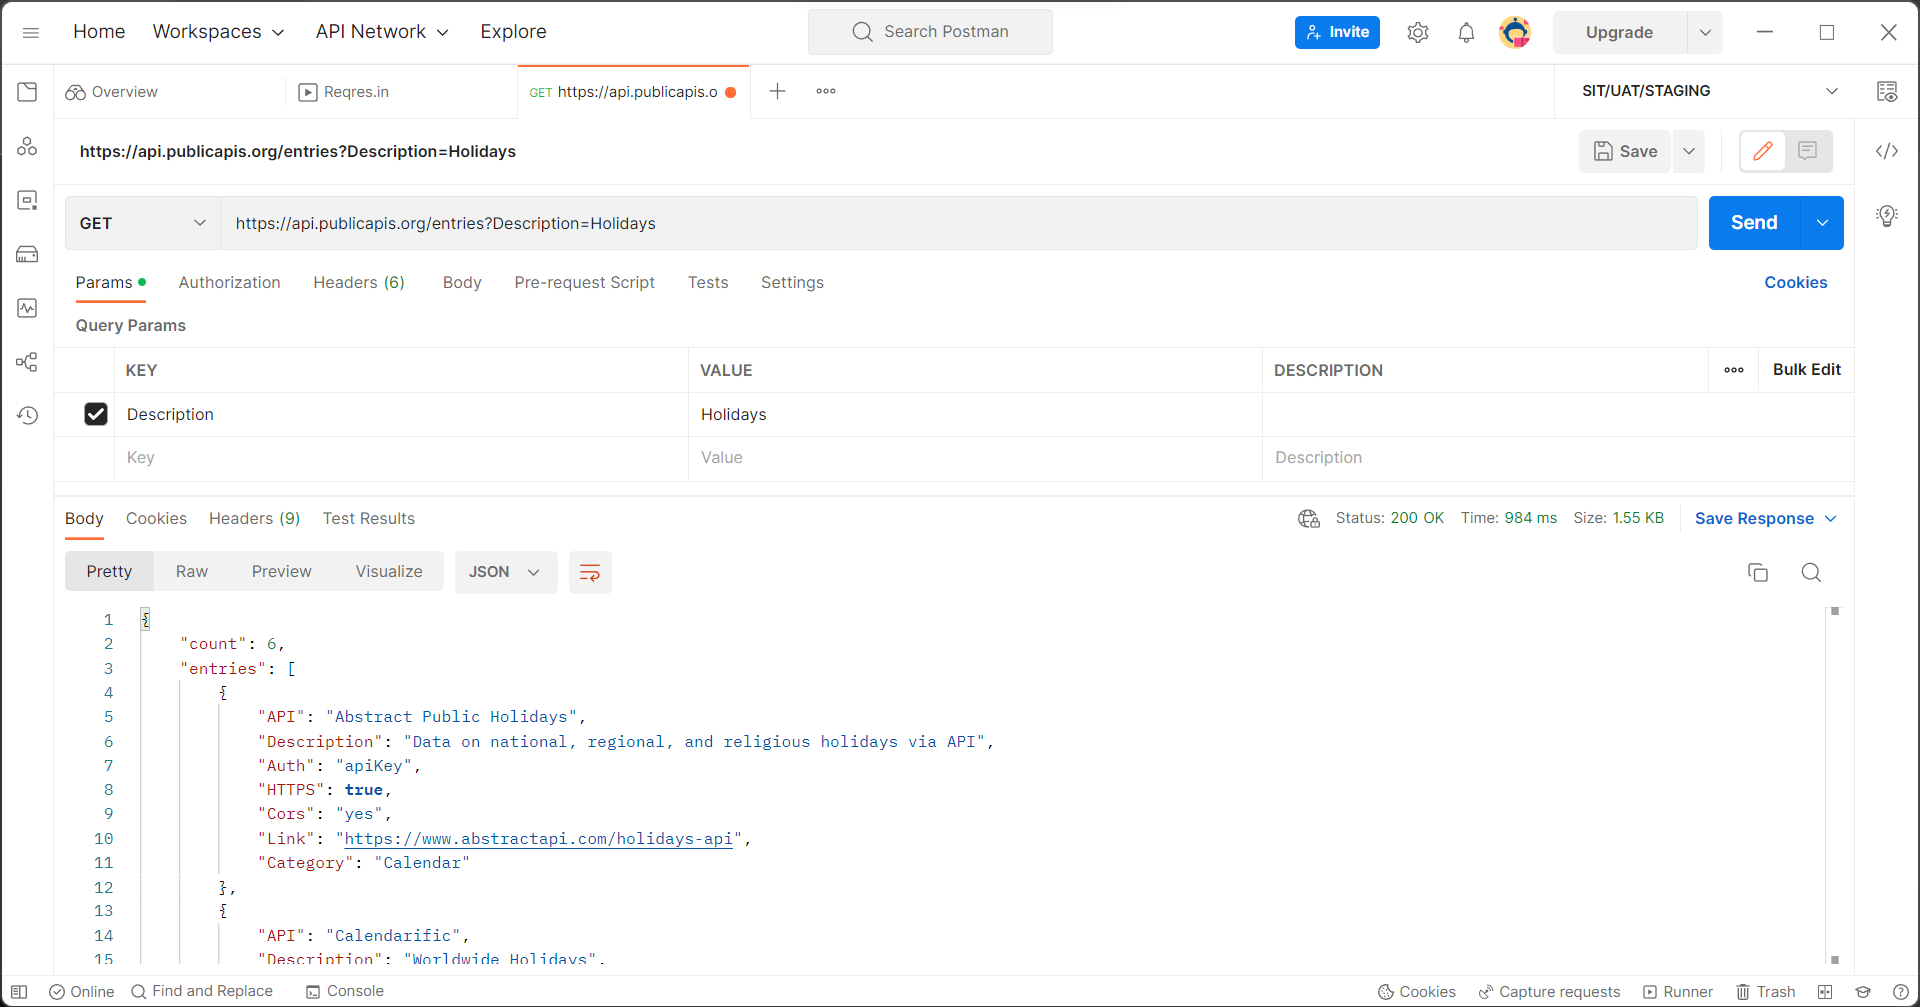Viewport: 1920px width, 1007px height.
Task: Open the Upgrade dropdown arrow
Action: pyautogui.click(x=1705, y=32)
